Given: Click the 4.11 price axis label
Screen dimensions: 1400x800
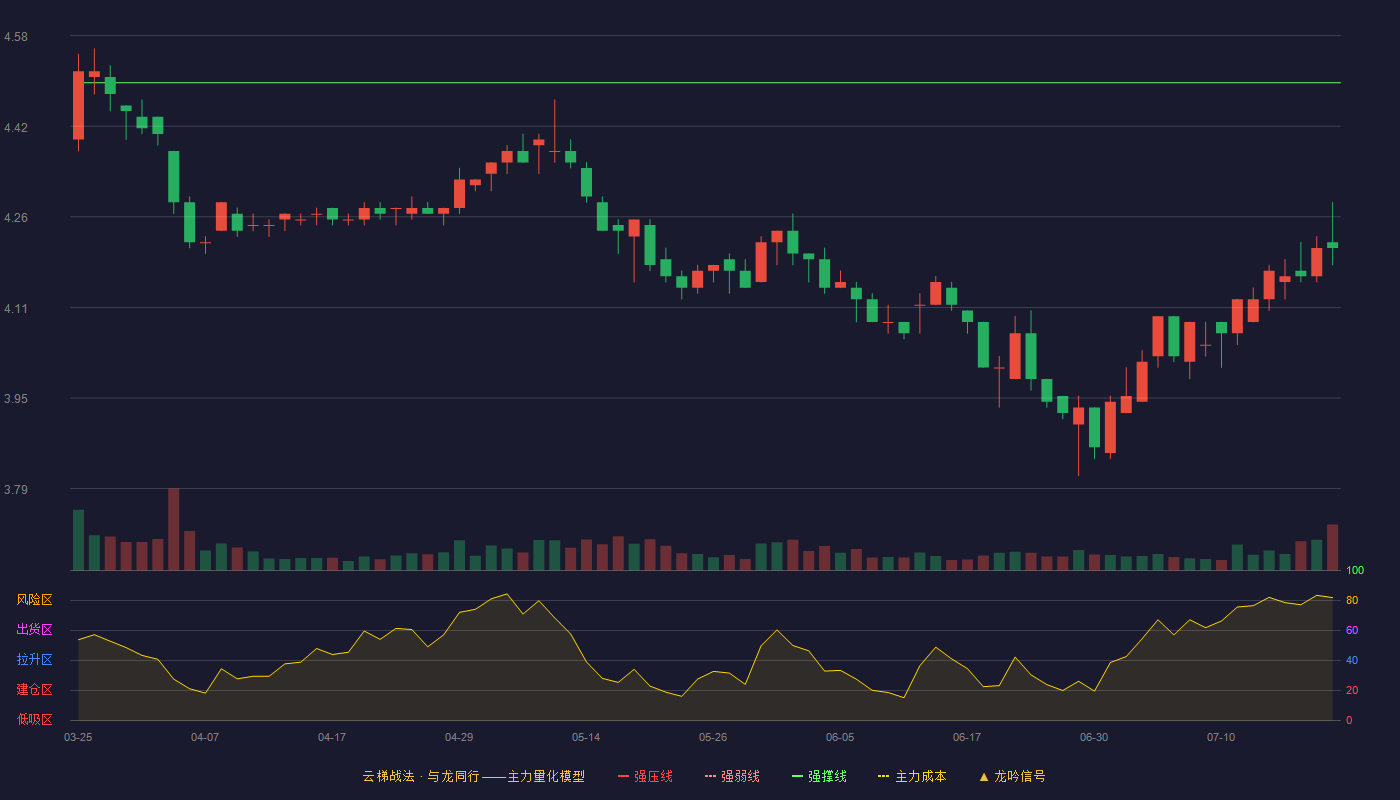Looking at the screenshot, I should 16,309.
